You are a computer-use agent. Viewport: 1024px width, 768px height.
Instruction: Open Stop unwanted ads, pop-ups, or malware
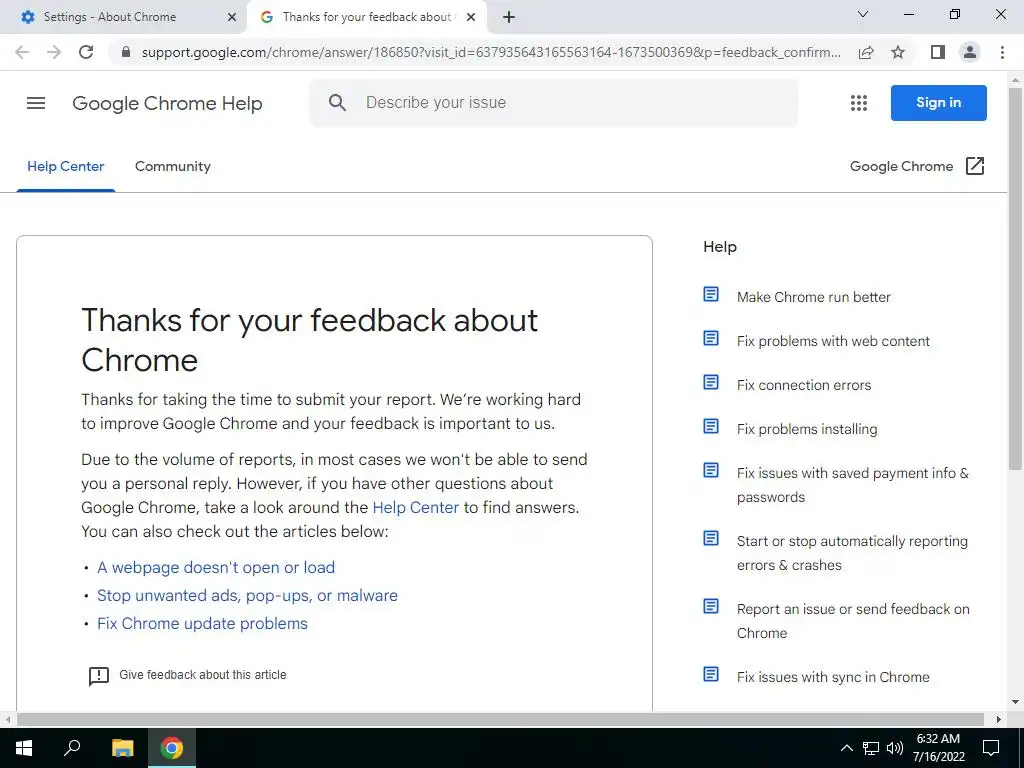click(x=247, y=596)
